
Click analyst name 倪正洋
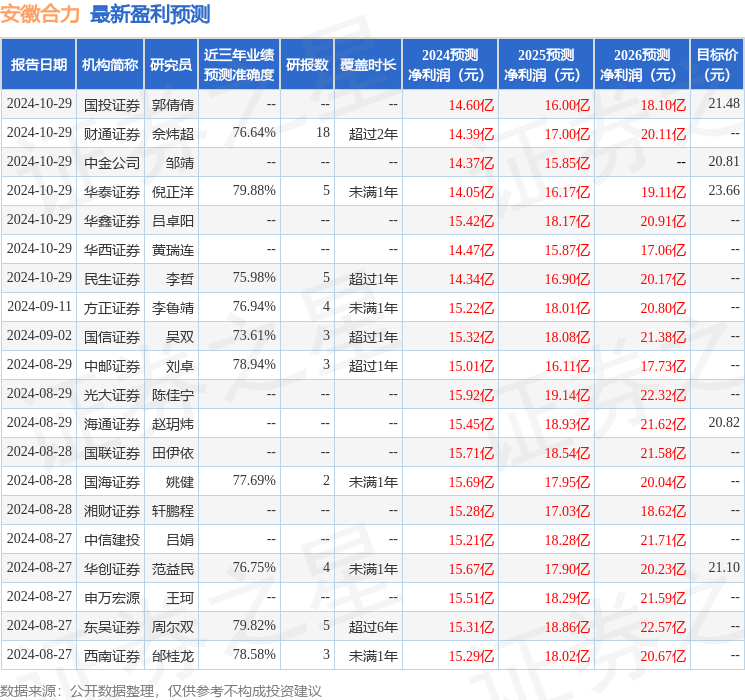coord(173,192)
